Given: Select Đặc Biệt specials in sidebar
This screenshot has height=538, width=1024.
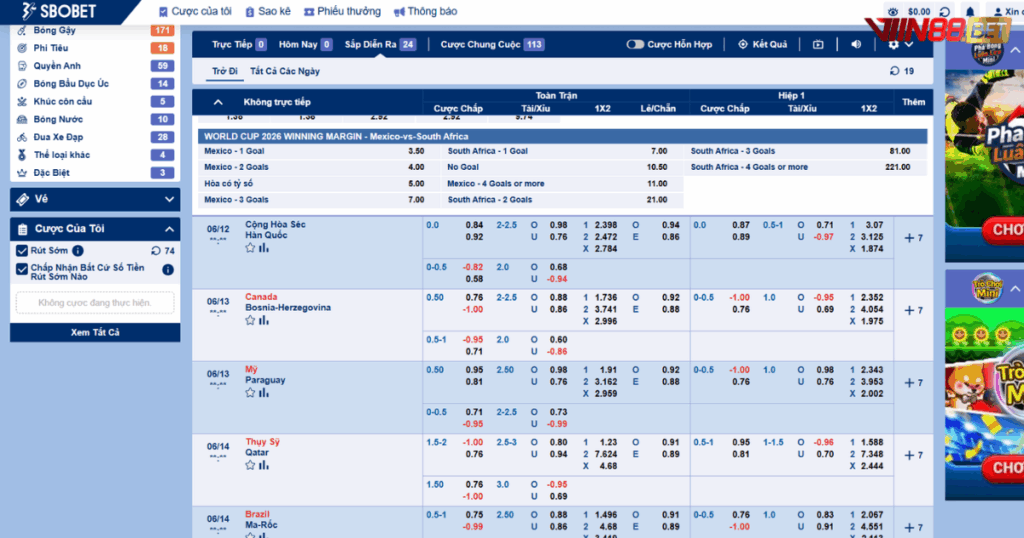Looking at the screenshot, I should (95, 172).
